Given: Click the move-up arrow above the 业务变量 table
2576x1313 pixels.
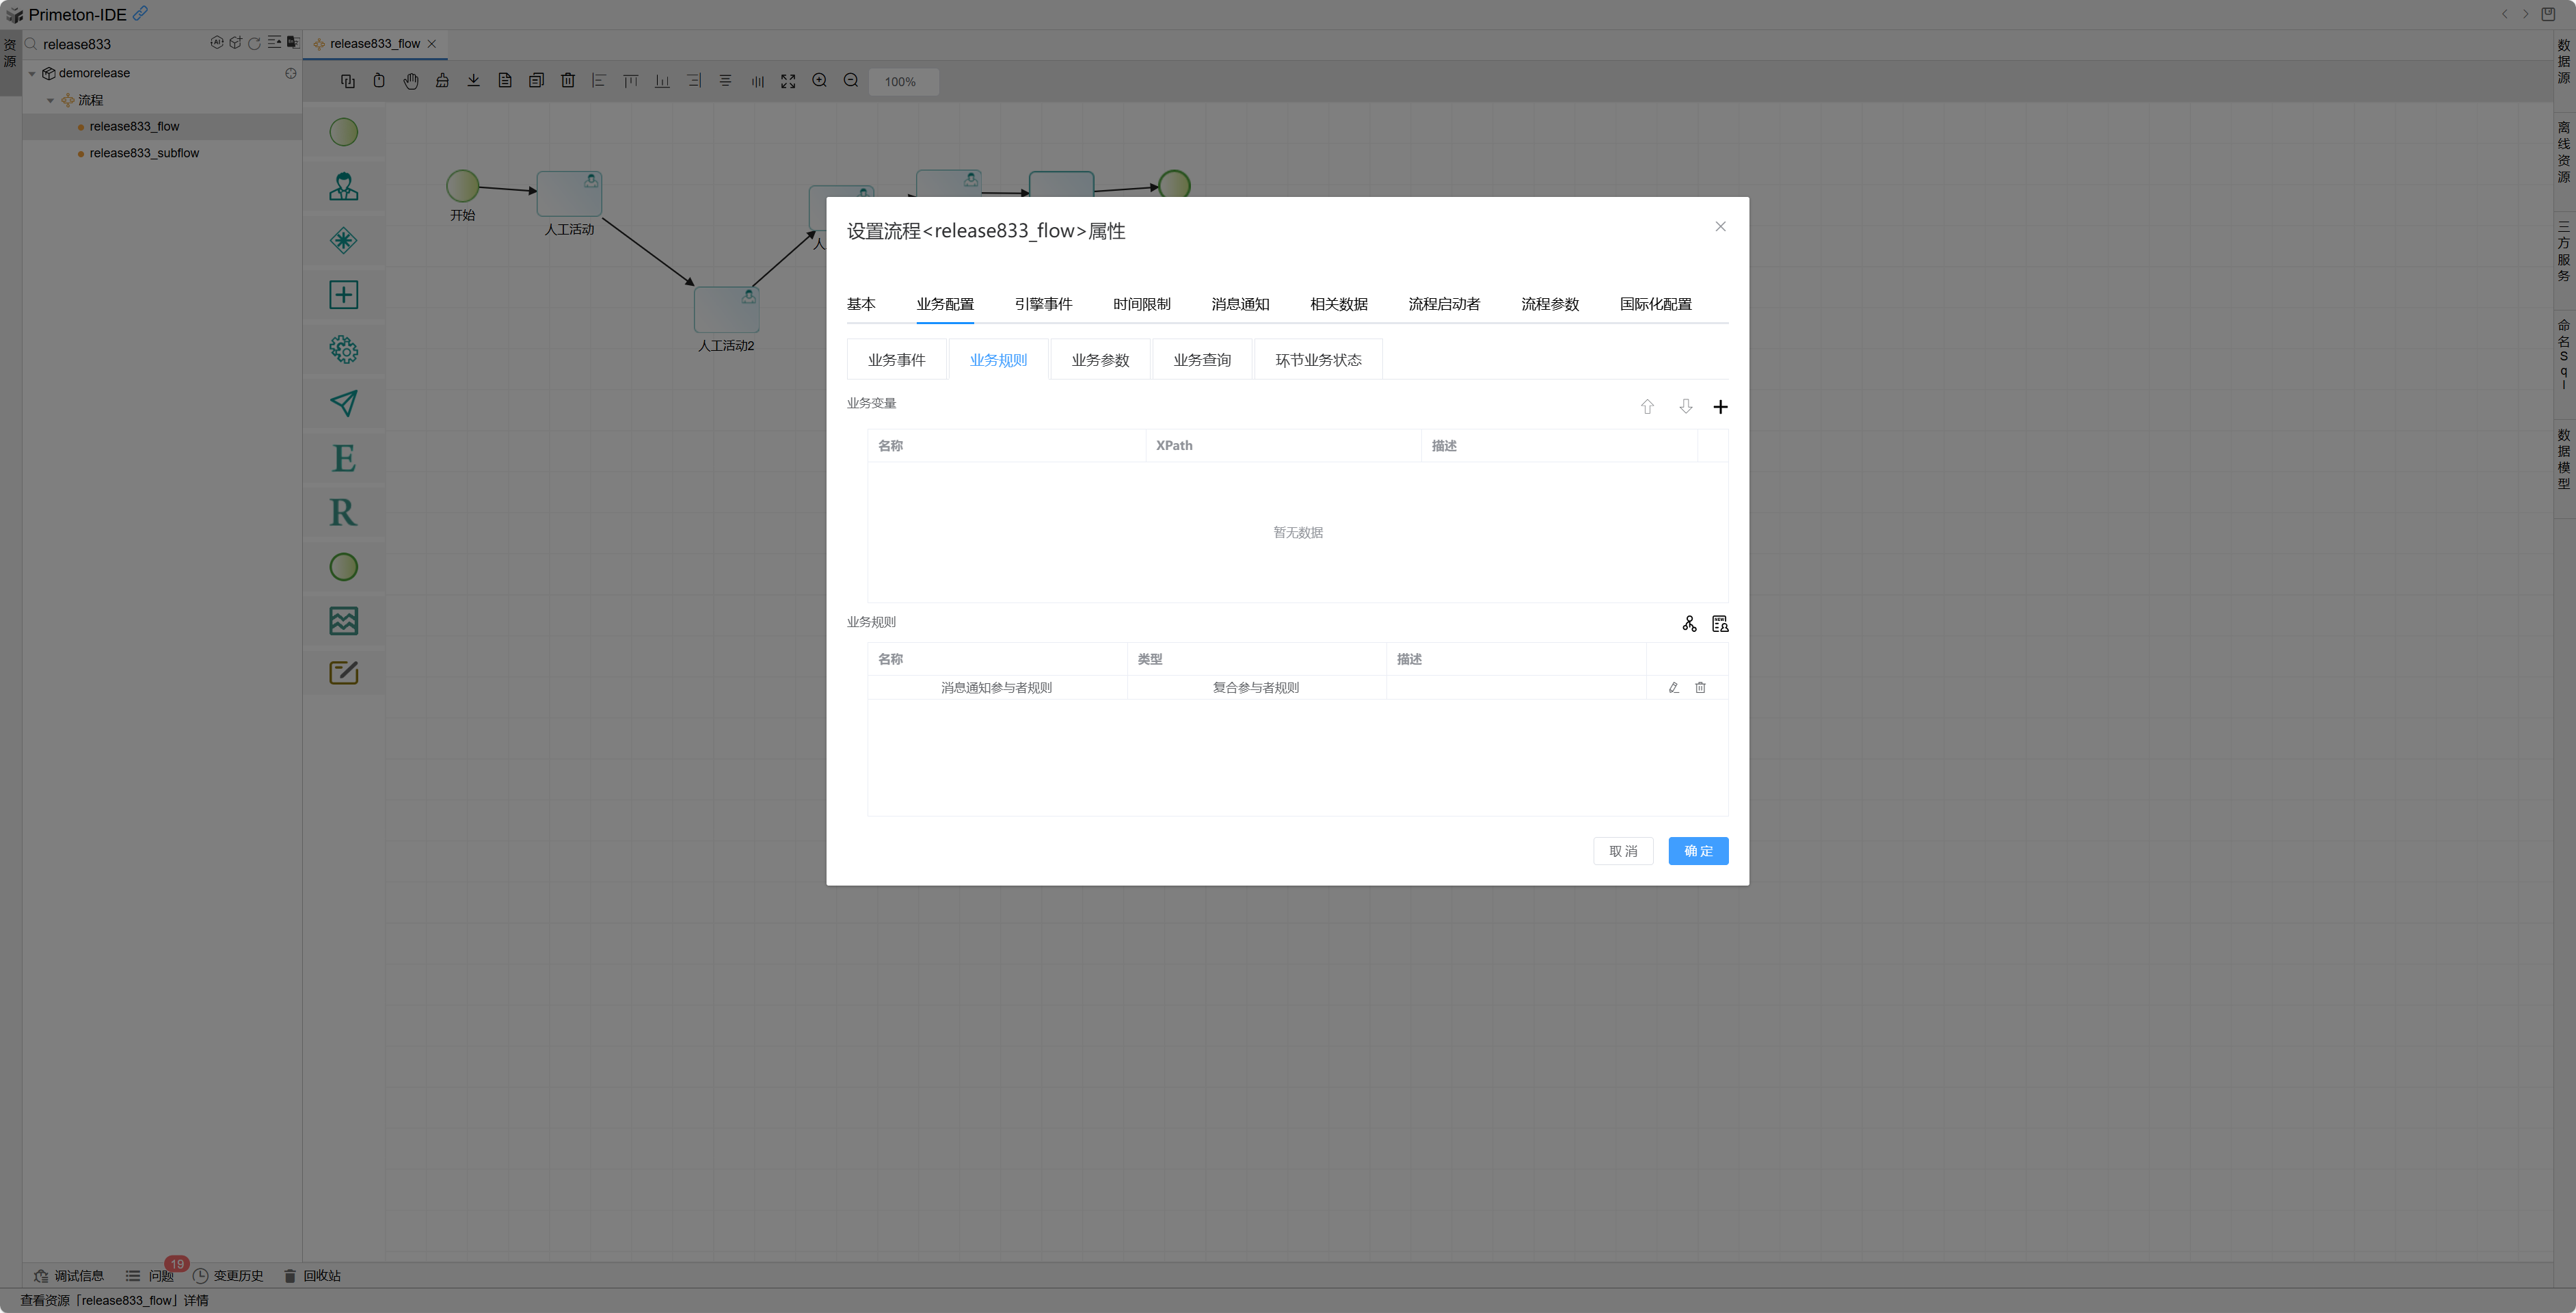Looking at the screenshot, I should pyautogui.click(x=1647, y=407).
